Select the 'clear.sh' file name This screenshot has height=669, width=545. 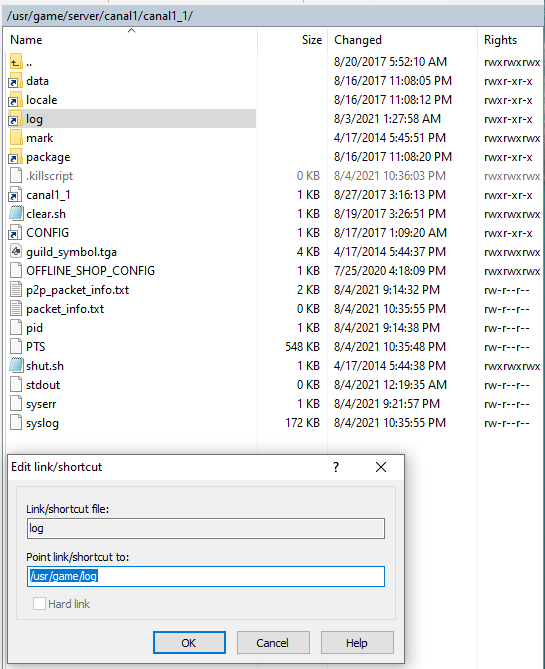pos(46,214)
